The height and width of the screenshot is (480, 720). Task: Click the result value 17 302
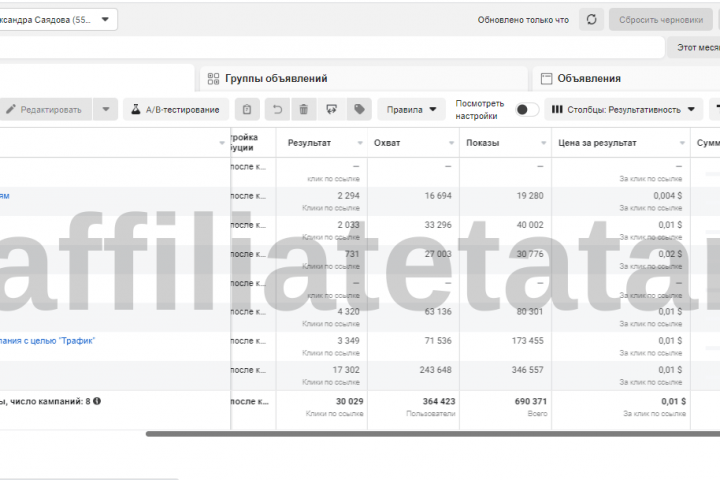tap(346, 370)
